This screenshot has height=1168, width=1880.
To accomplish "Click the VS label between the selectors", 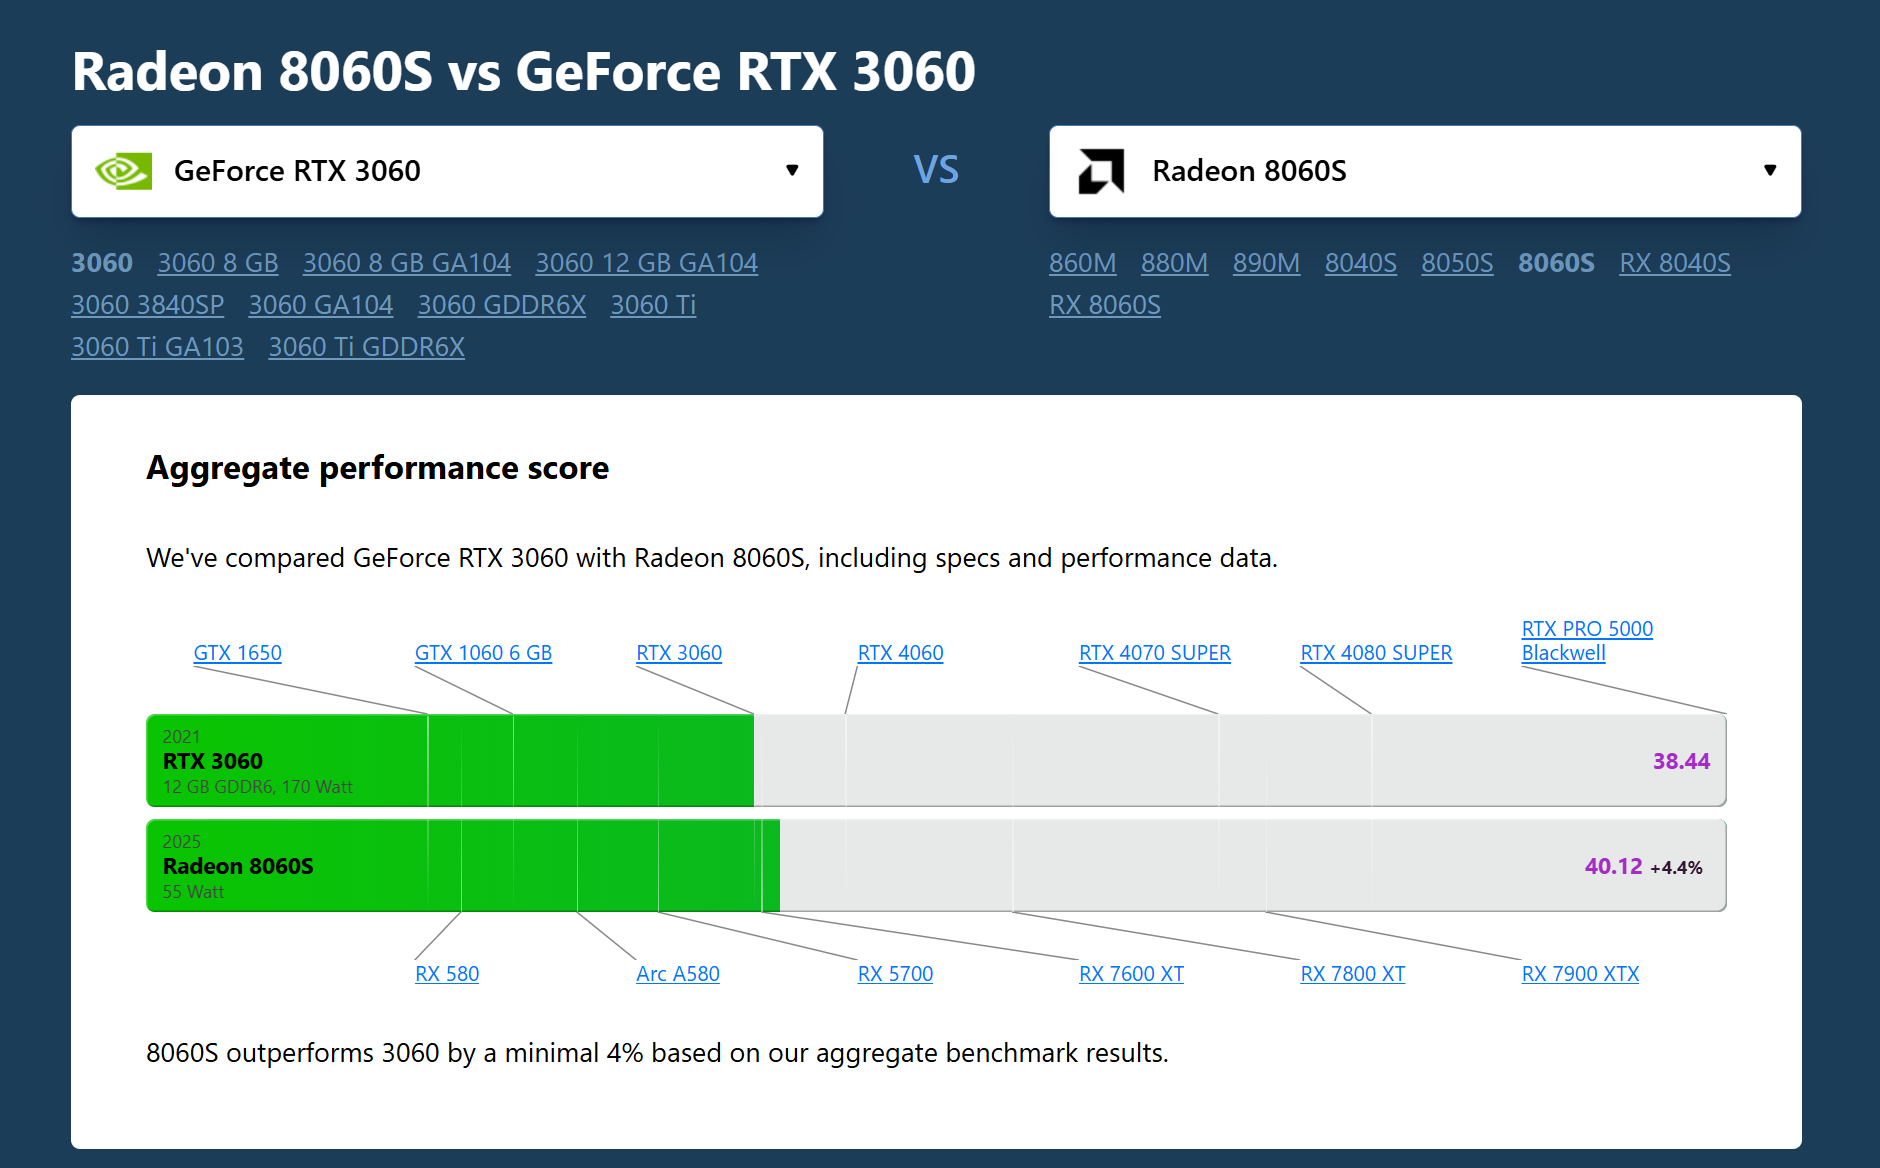I will coord(936,170).
